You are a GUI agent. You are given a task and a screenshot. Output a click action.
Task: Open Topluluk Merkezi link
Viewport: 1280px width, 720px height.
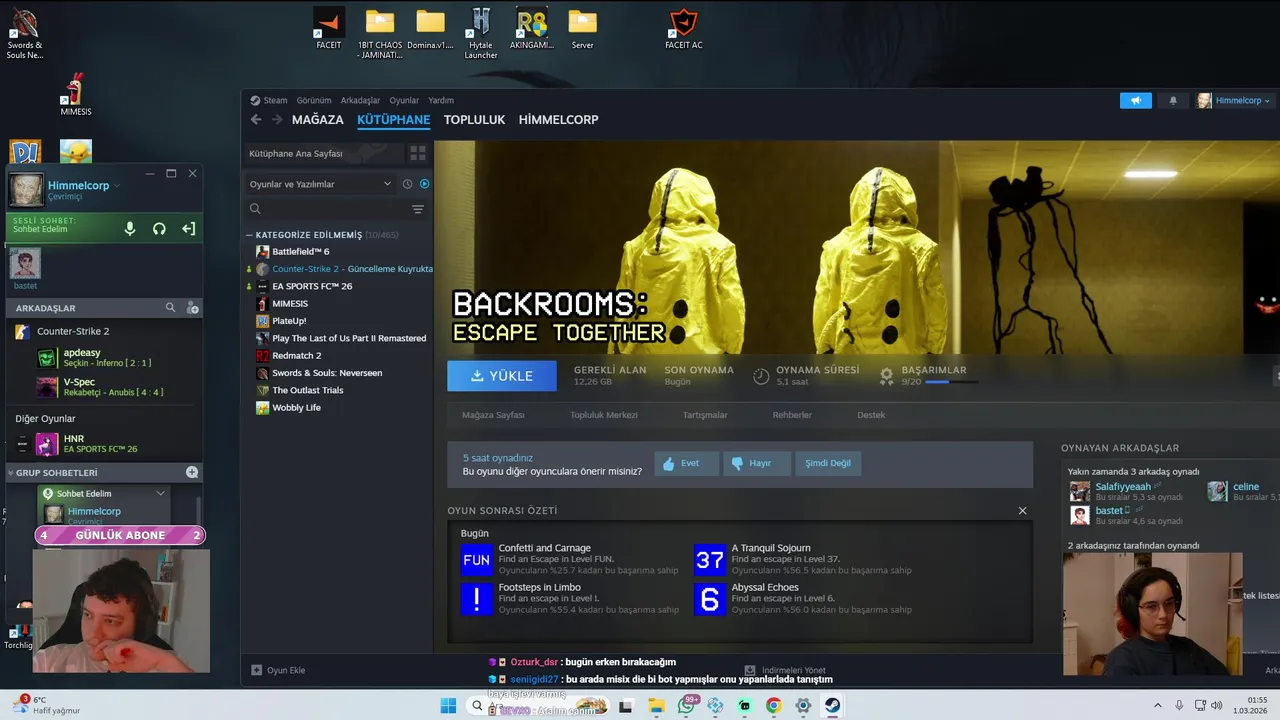pyautogui.click(x=604, y=415)
